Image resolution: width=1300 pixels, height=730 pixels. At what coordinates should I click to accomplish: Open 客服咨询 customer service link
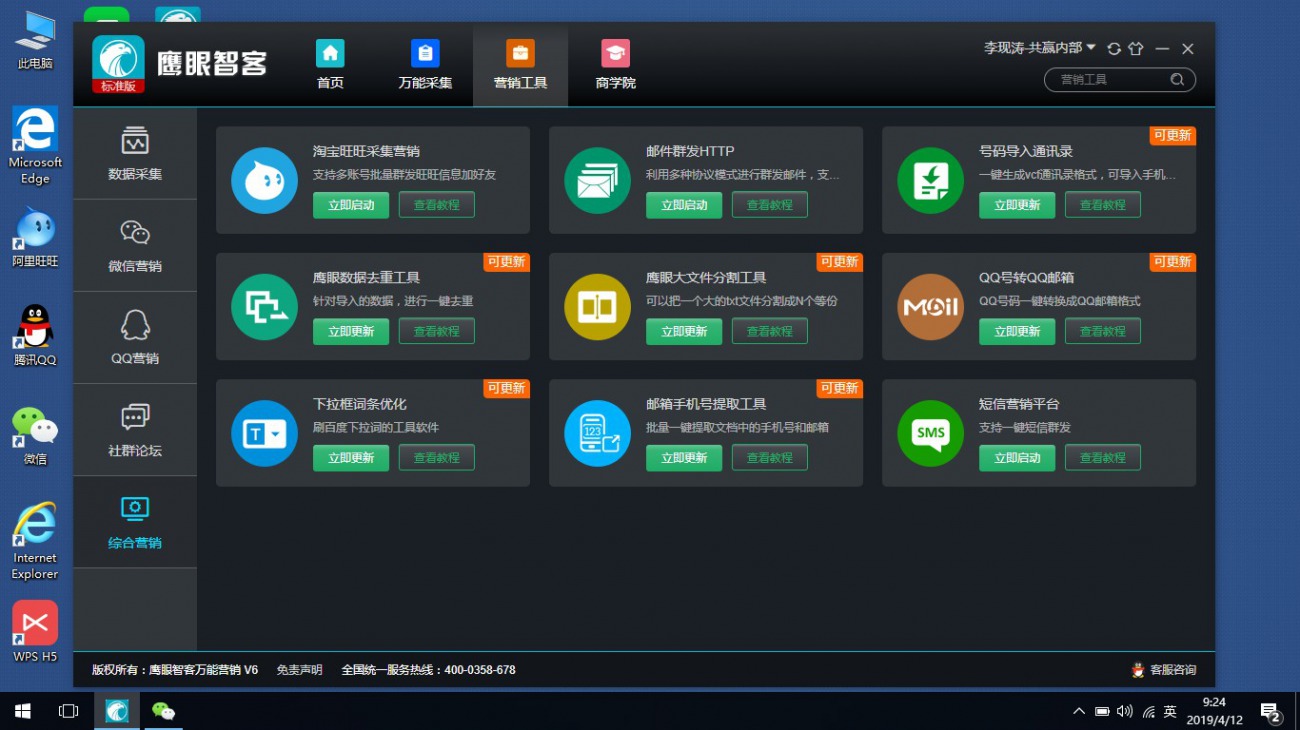[x=1164, y=670]
